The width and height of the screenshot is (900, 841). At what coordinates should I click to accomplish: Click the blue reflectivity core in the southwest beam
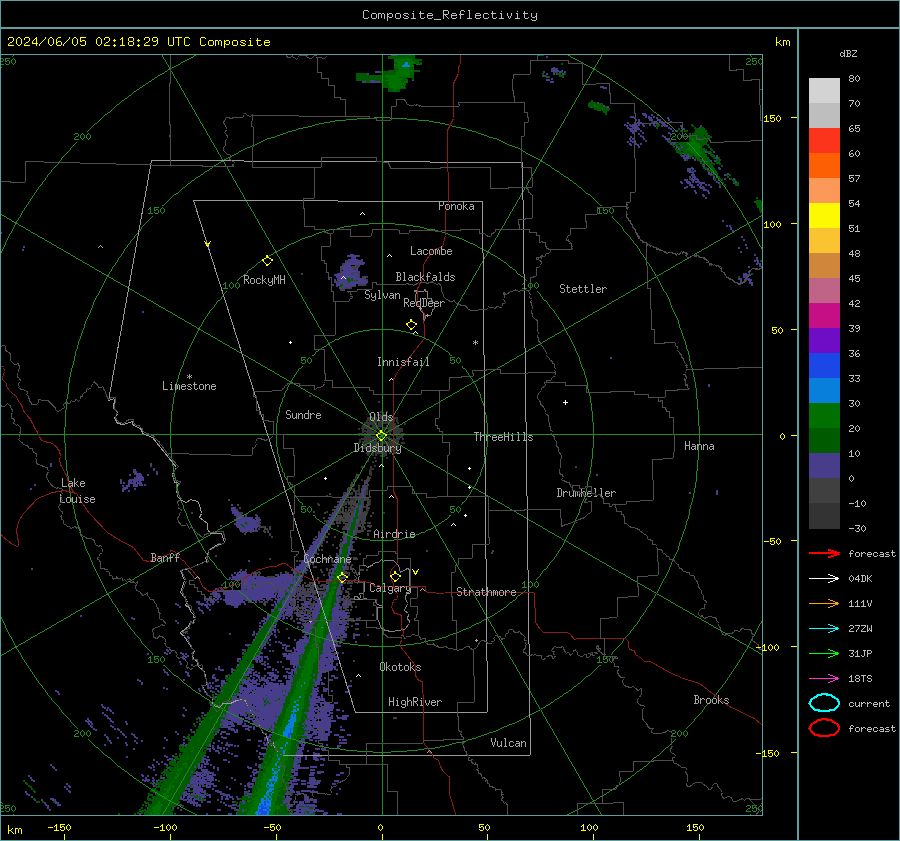click(x=287, y=728)
